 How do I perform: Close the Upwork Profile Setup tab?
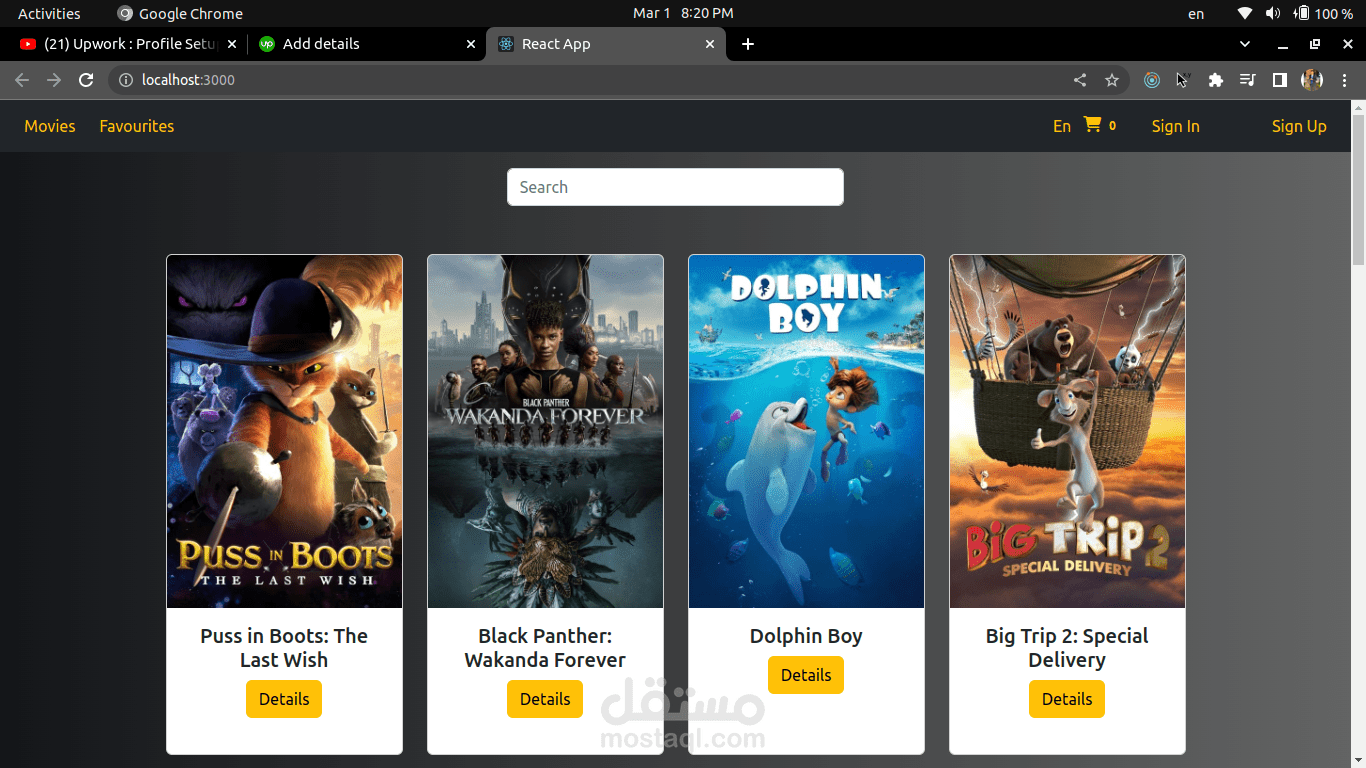pyautogui.click(x=232, y=44)
